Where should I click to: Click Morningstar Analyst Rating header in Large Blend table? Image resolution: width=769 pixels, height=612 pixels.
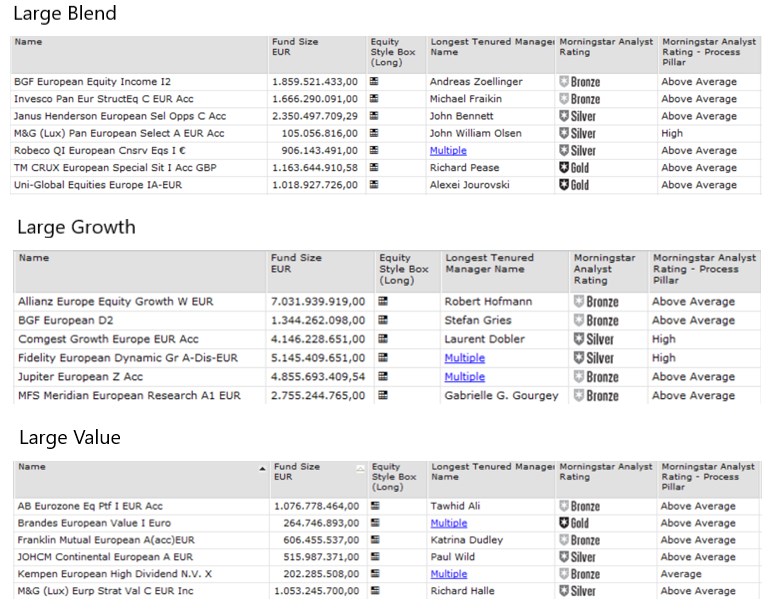click(604, 47)
